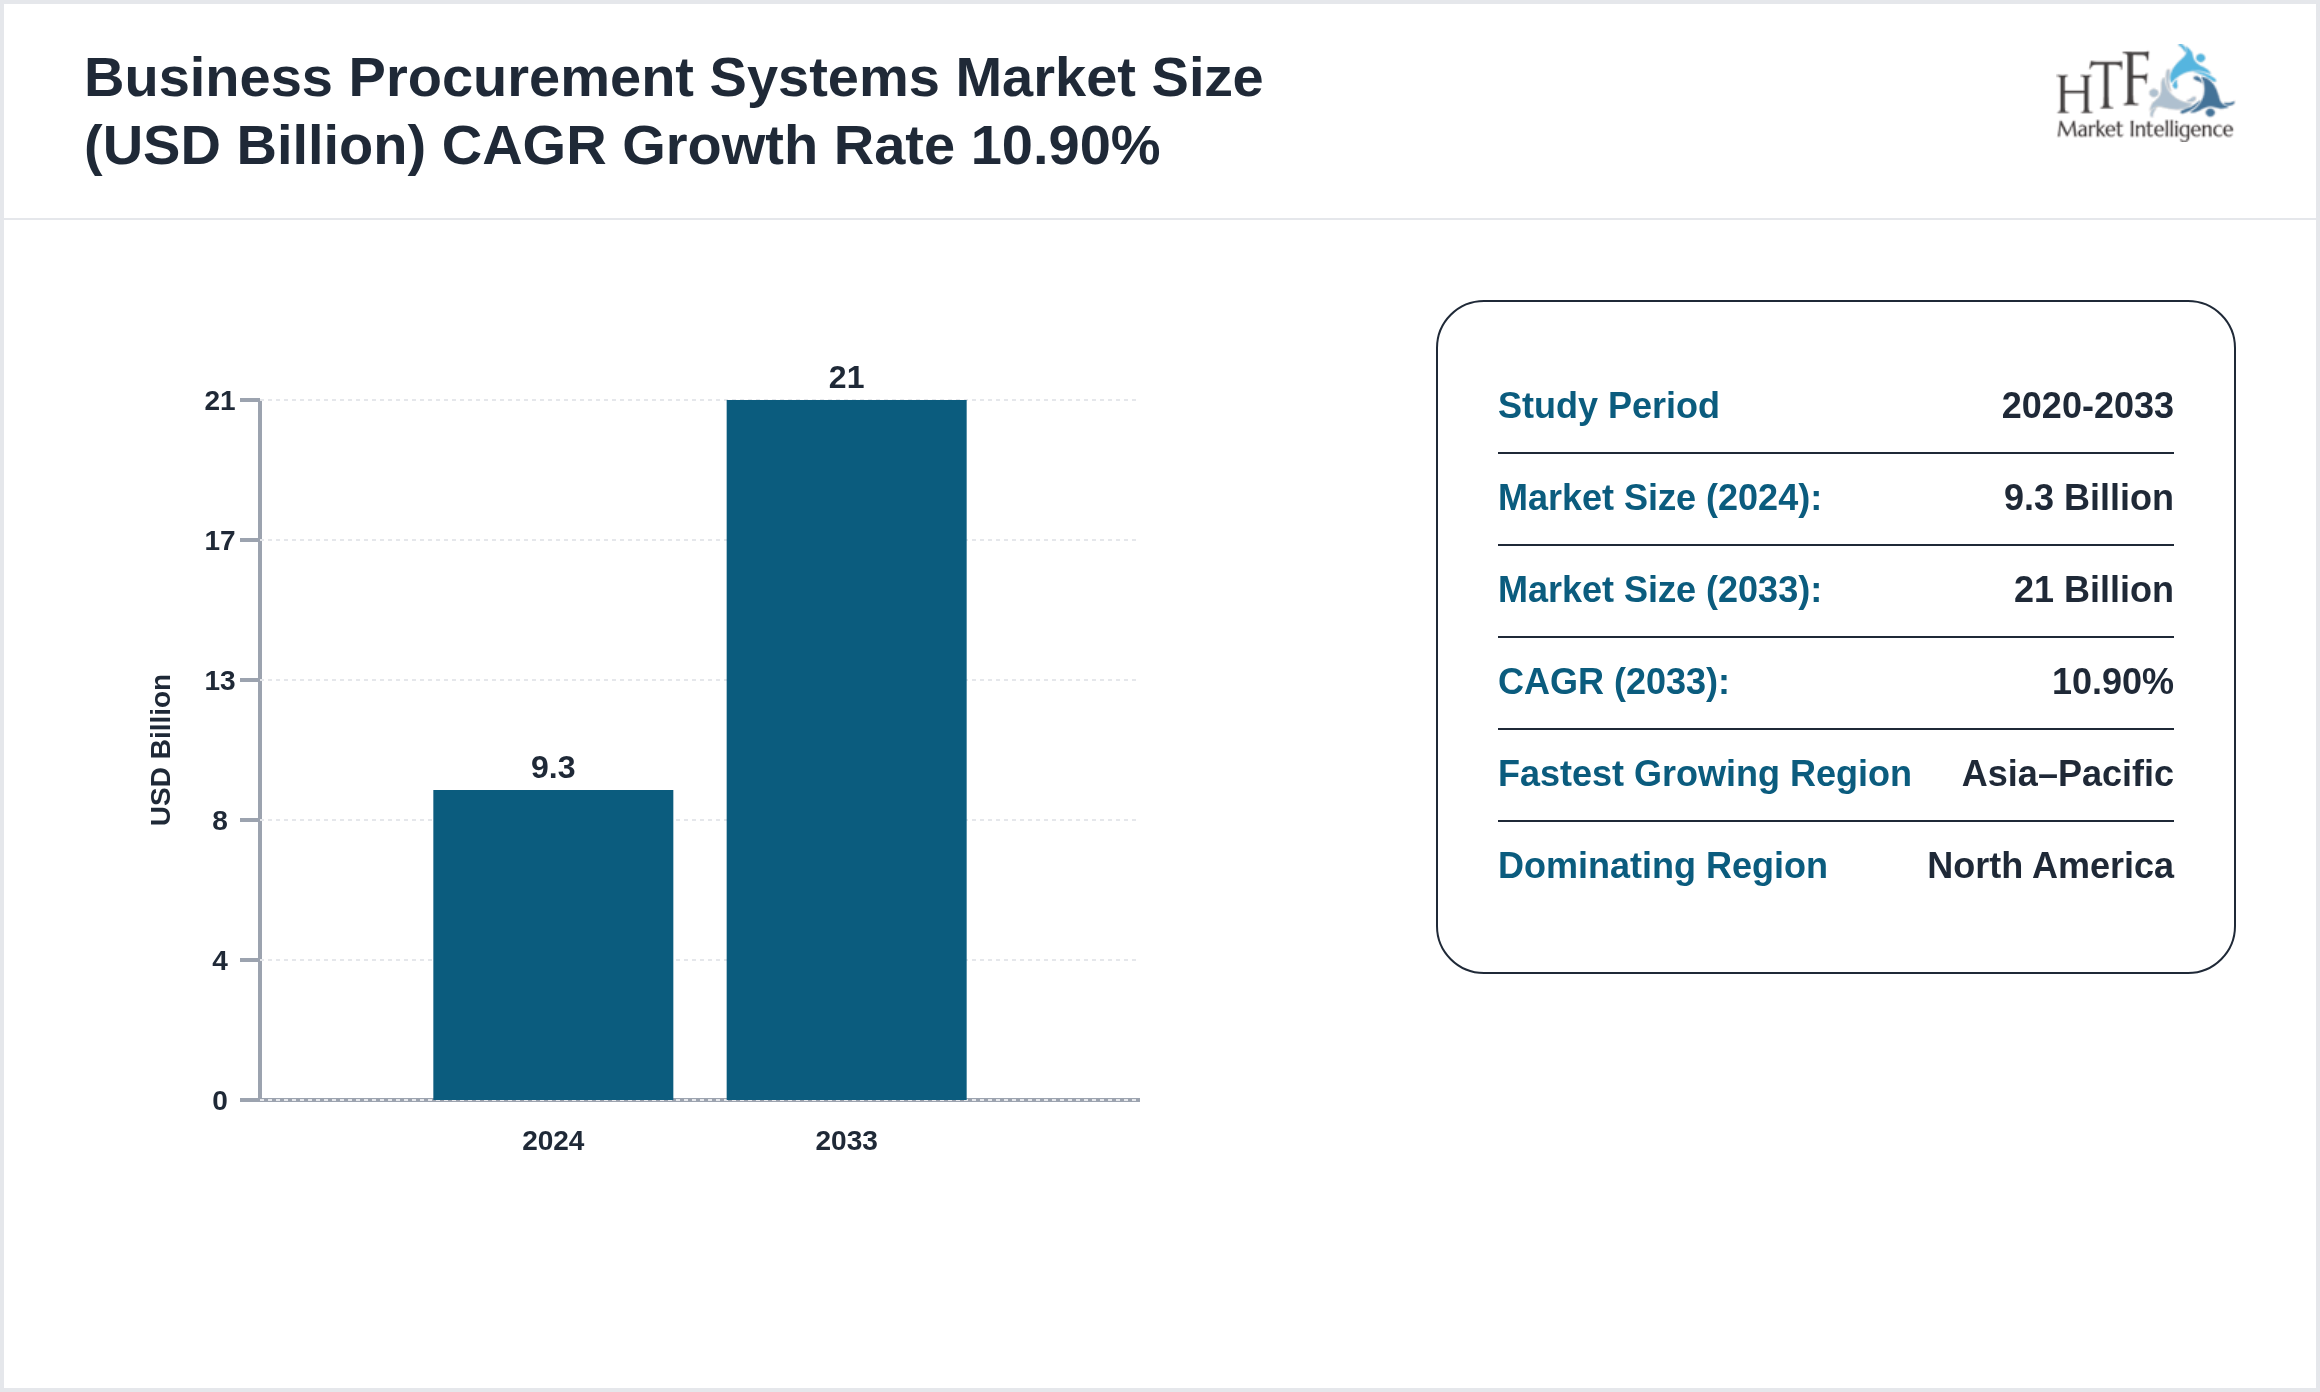Image resolution: width=2320 pixels, height=1392 pixels.
Task: Click the 21 value label above the tall bar
Action: click(846, 378)
